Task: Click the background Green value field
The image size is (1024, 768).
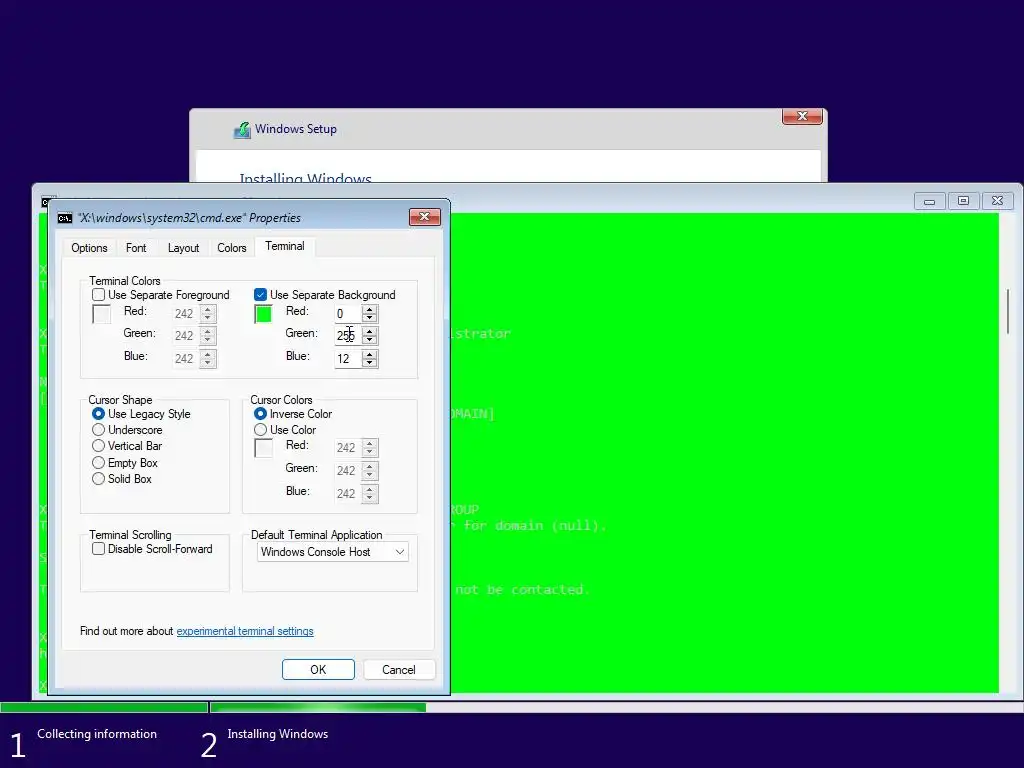Action: point(347,336)
